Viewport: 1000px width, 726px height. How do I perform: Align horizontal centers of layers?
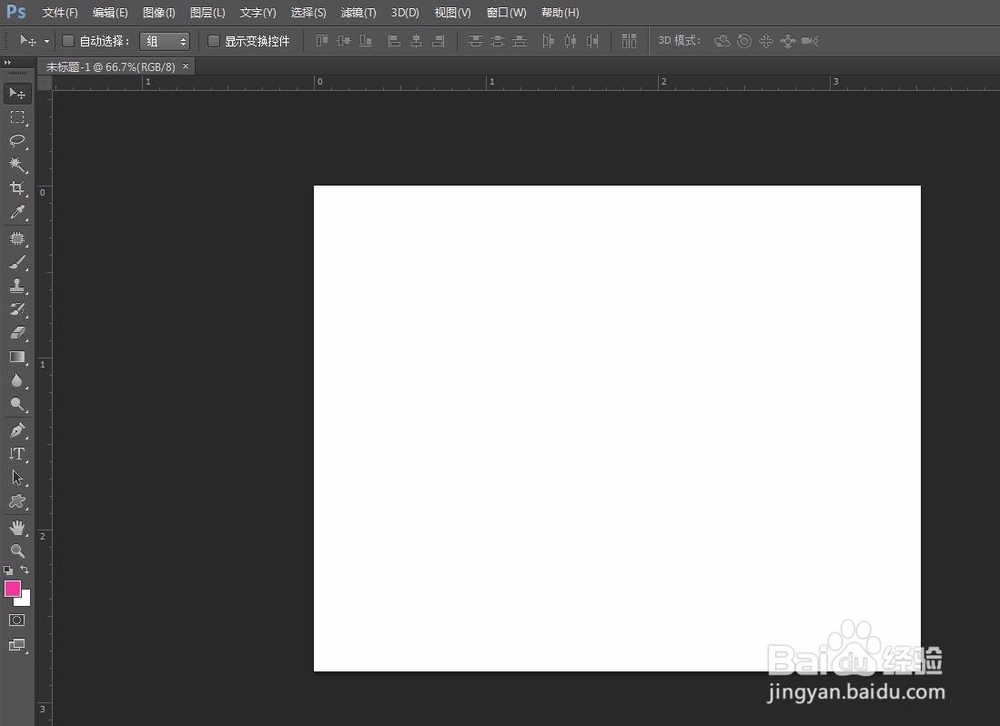coord(416,41)
